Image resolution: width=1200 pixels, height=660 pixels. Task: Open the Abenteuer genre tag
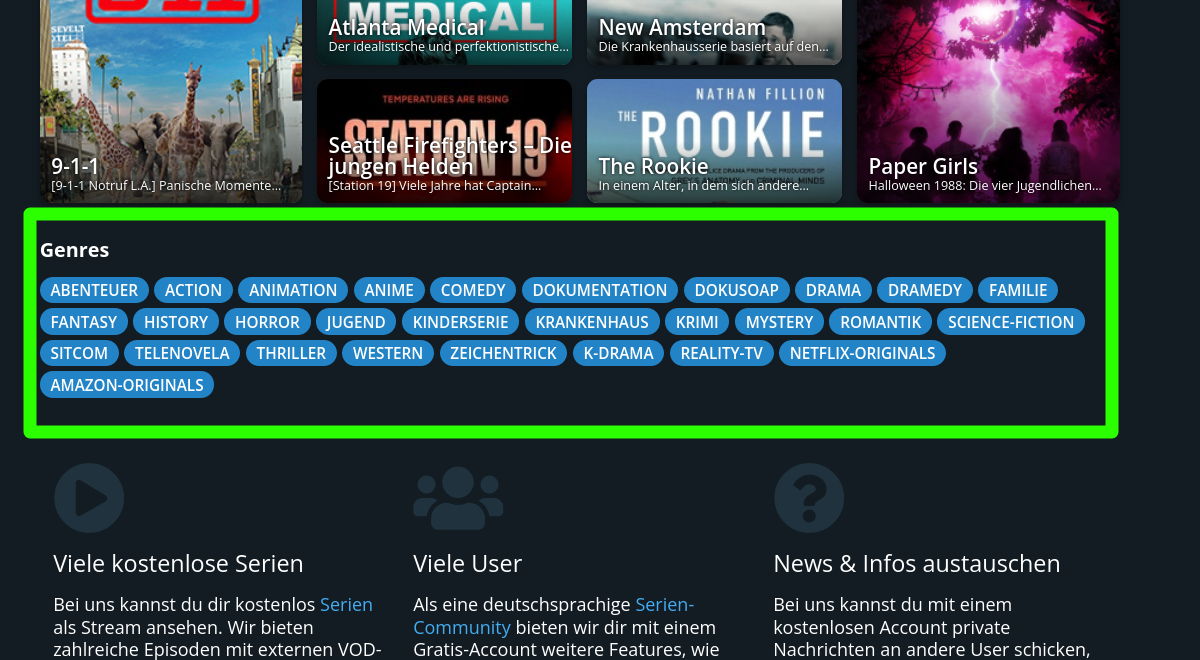point(94,290)
